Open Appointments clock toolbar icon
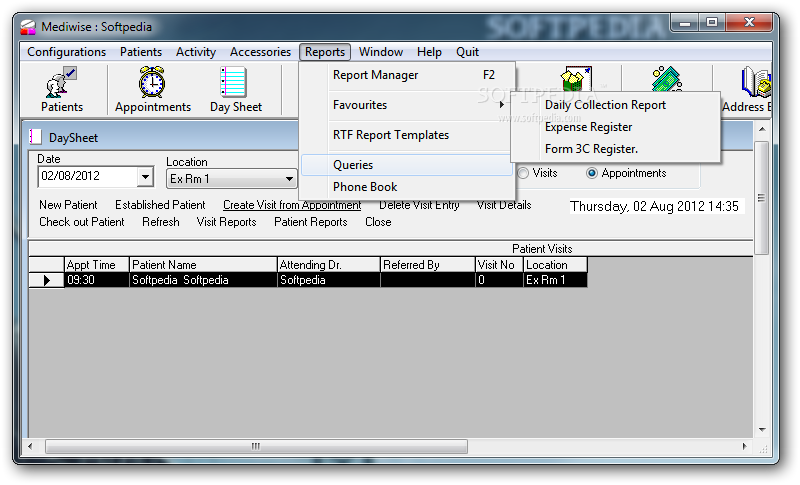 click(x=153, y=90)
